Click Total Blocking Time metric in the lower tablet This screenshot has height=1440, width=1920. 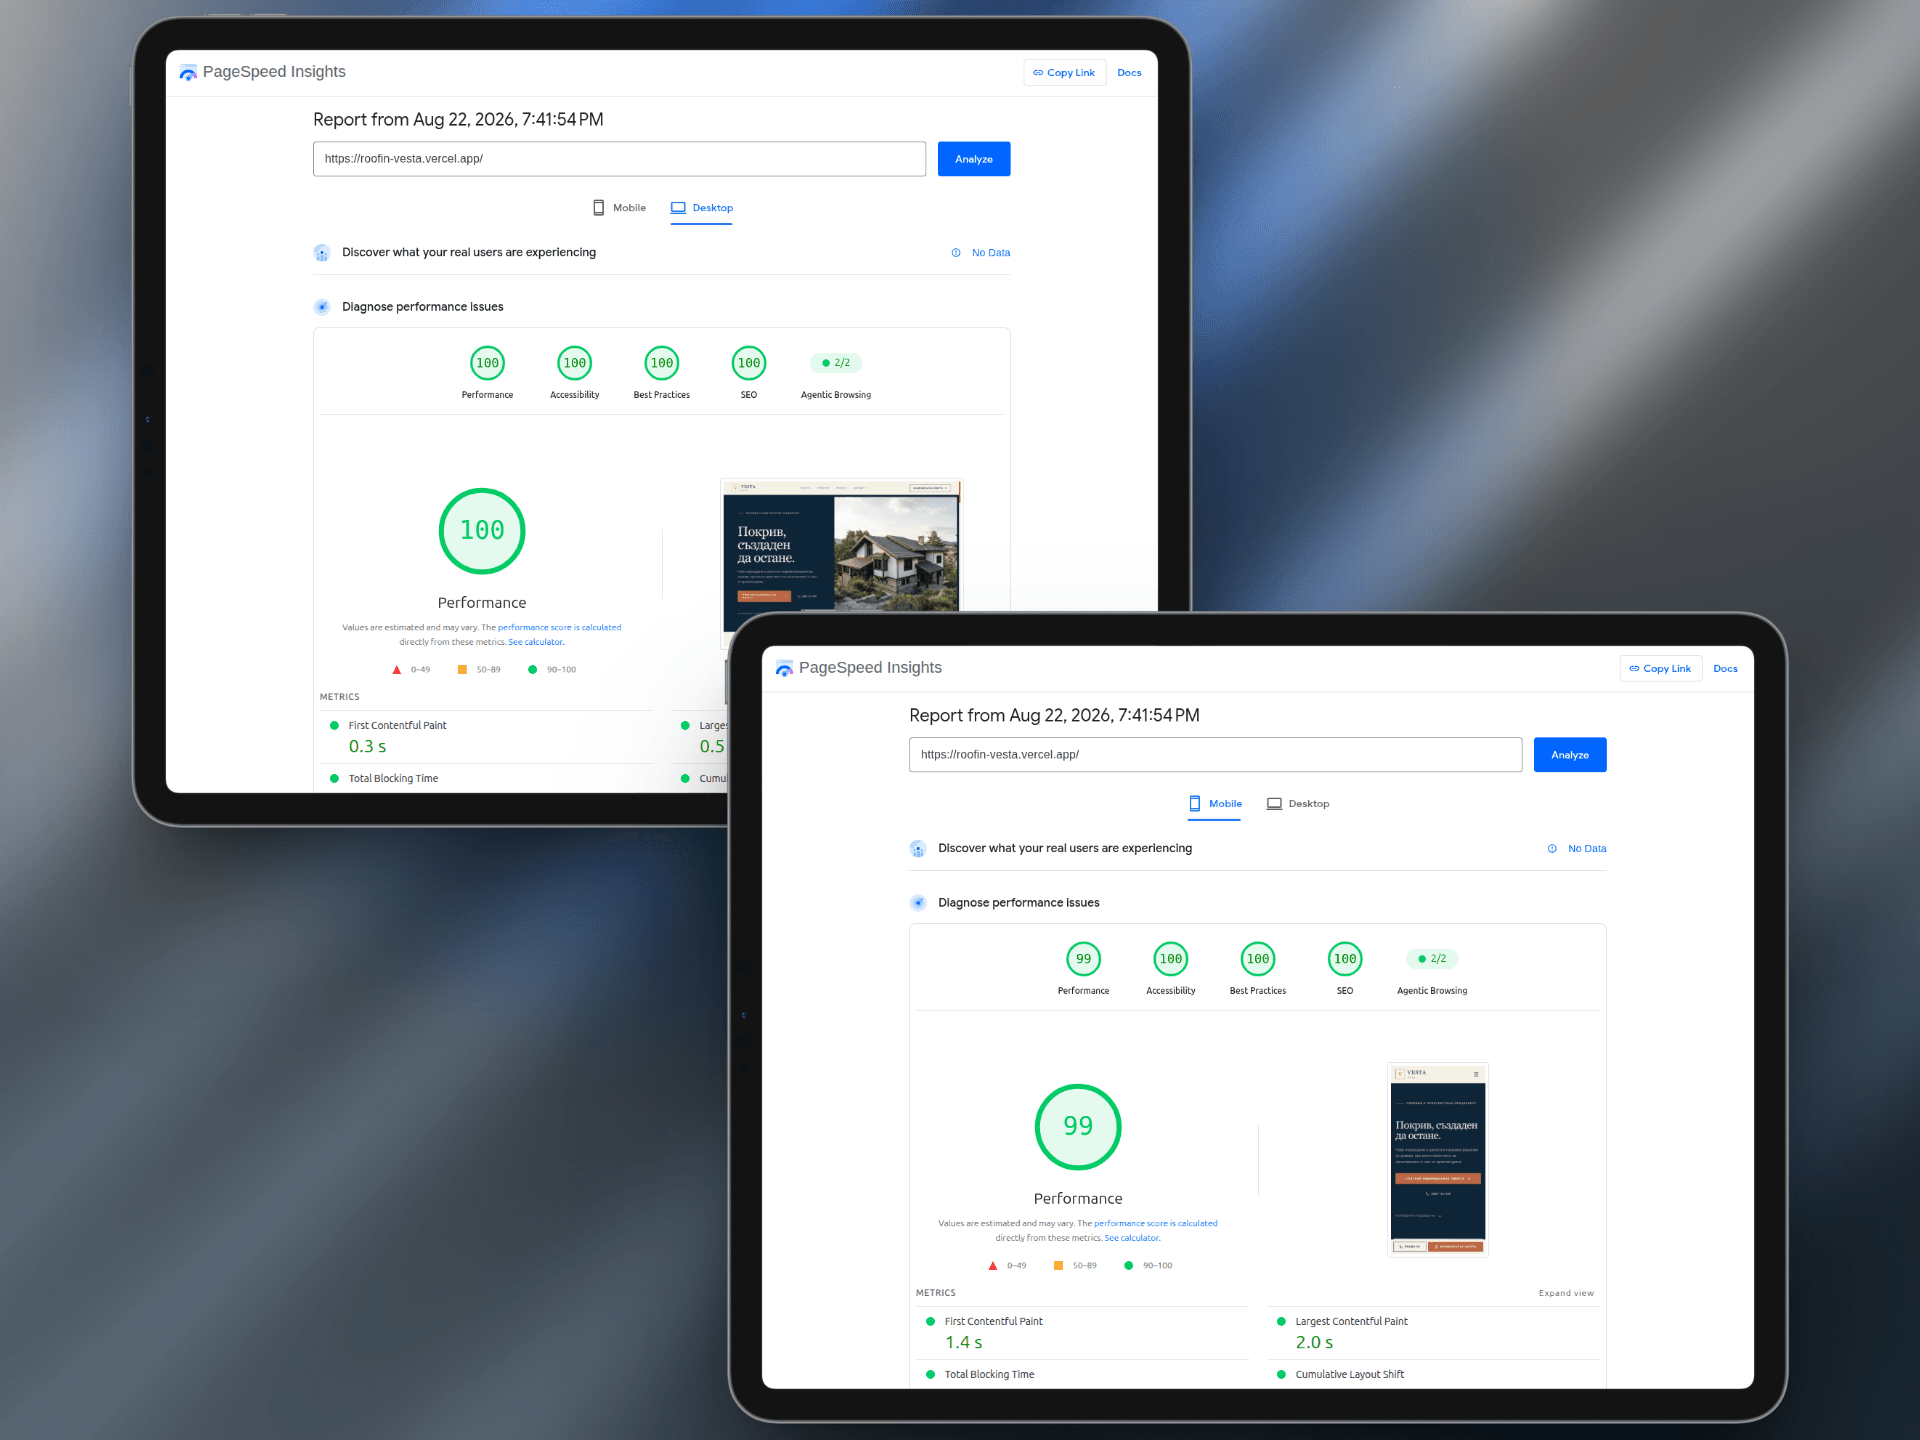coord(989,1375)
